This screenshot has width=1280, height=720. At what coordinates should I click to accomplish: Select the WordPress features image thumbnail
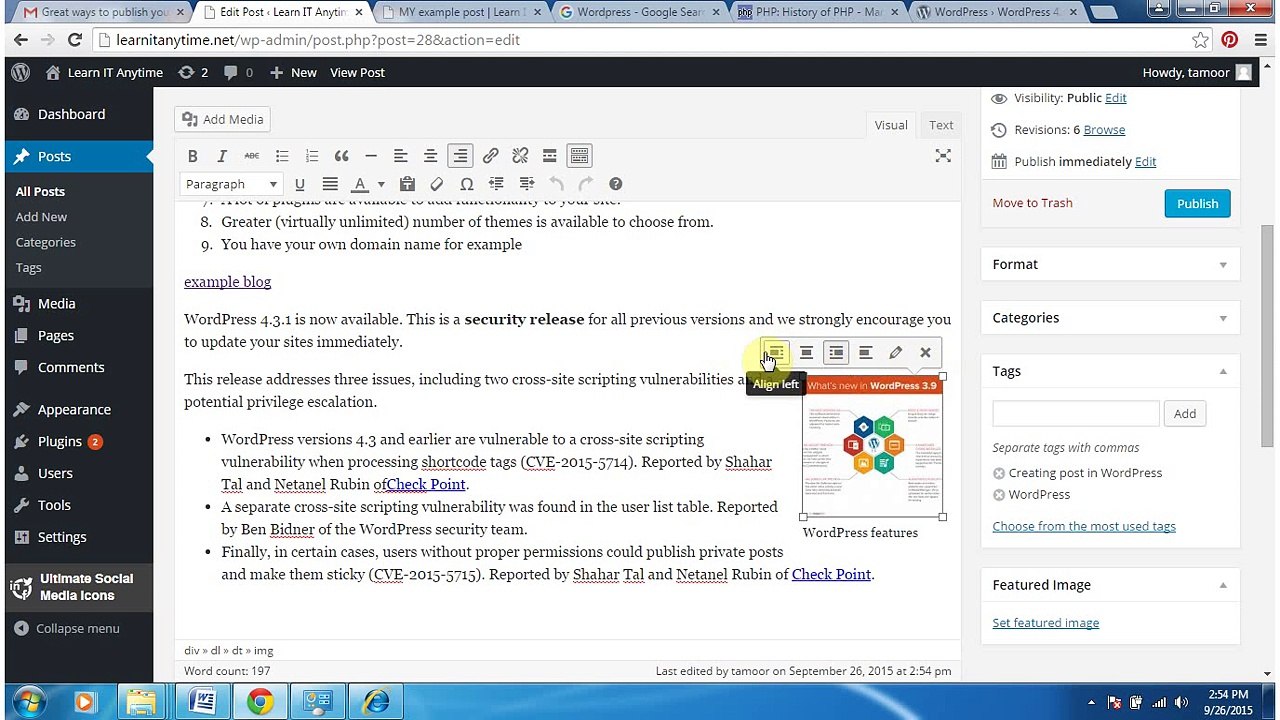tap(873, 447)
